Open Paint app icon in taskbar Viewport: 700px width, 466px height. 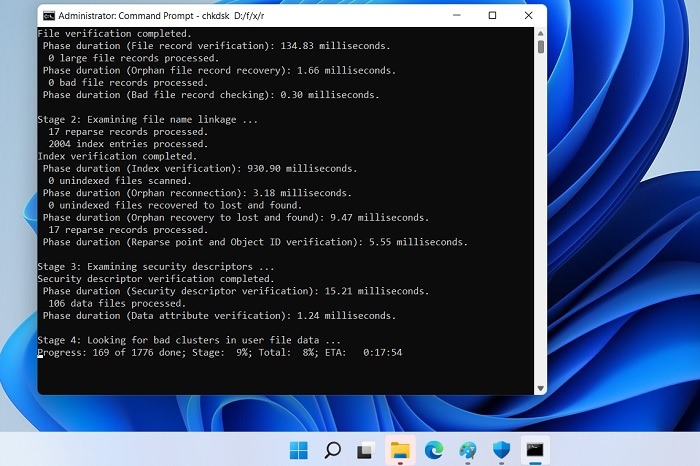point(467,450)
